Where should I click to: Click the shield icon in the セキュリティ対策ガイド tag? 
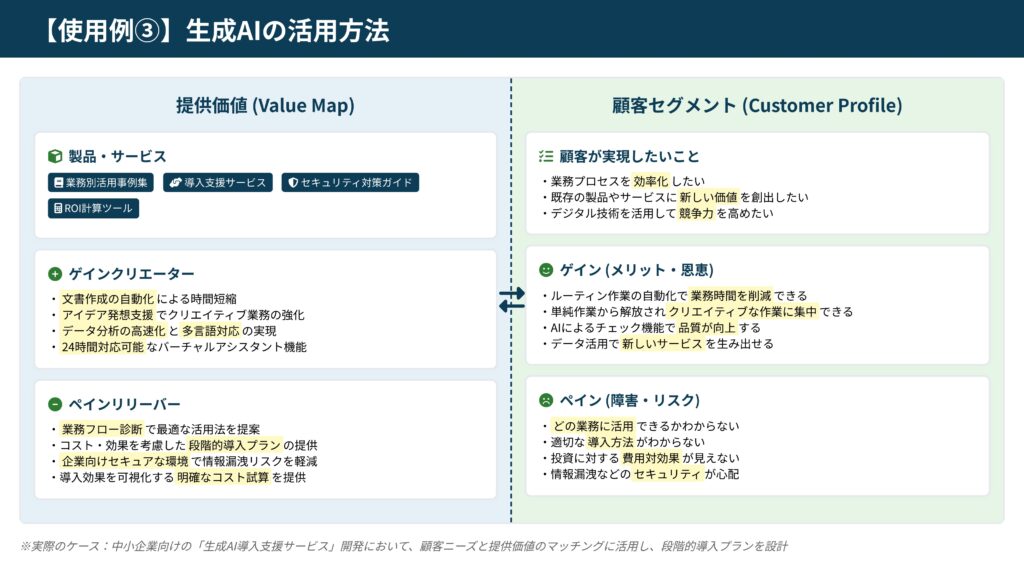pos(292,183)
